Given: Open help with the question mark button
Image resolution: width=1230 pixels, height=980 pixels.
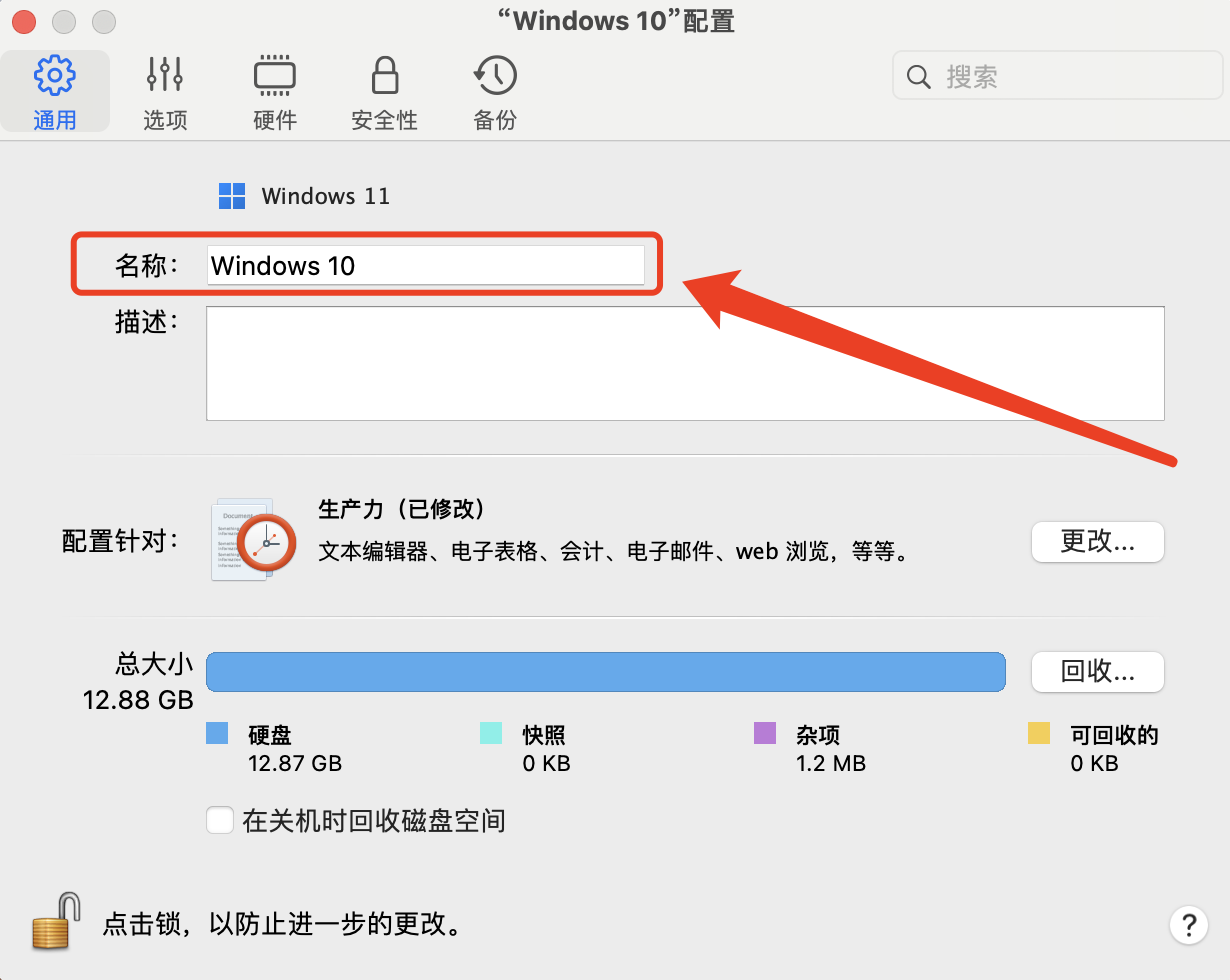Looking at the screenshot, I should [x=1188, y=923].
